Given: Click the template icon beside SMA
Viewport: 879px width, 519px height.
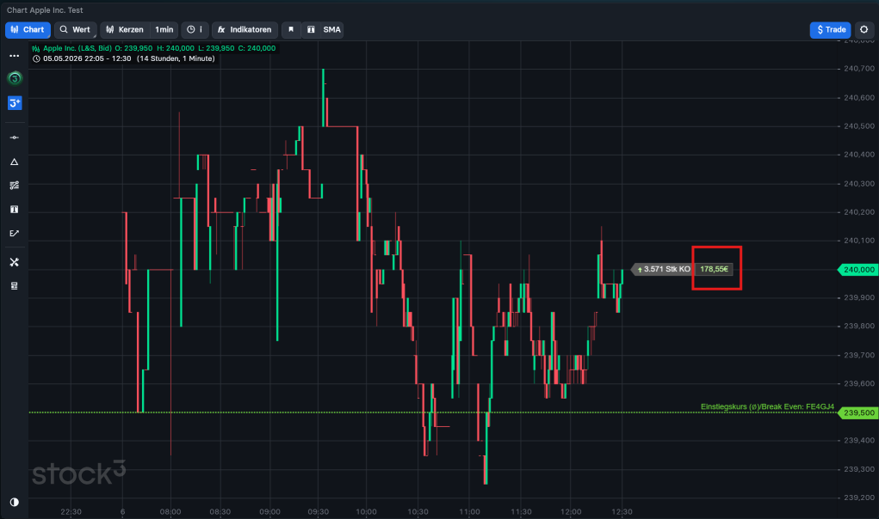Looking at the screenshot, I should tap(311, 30).
